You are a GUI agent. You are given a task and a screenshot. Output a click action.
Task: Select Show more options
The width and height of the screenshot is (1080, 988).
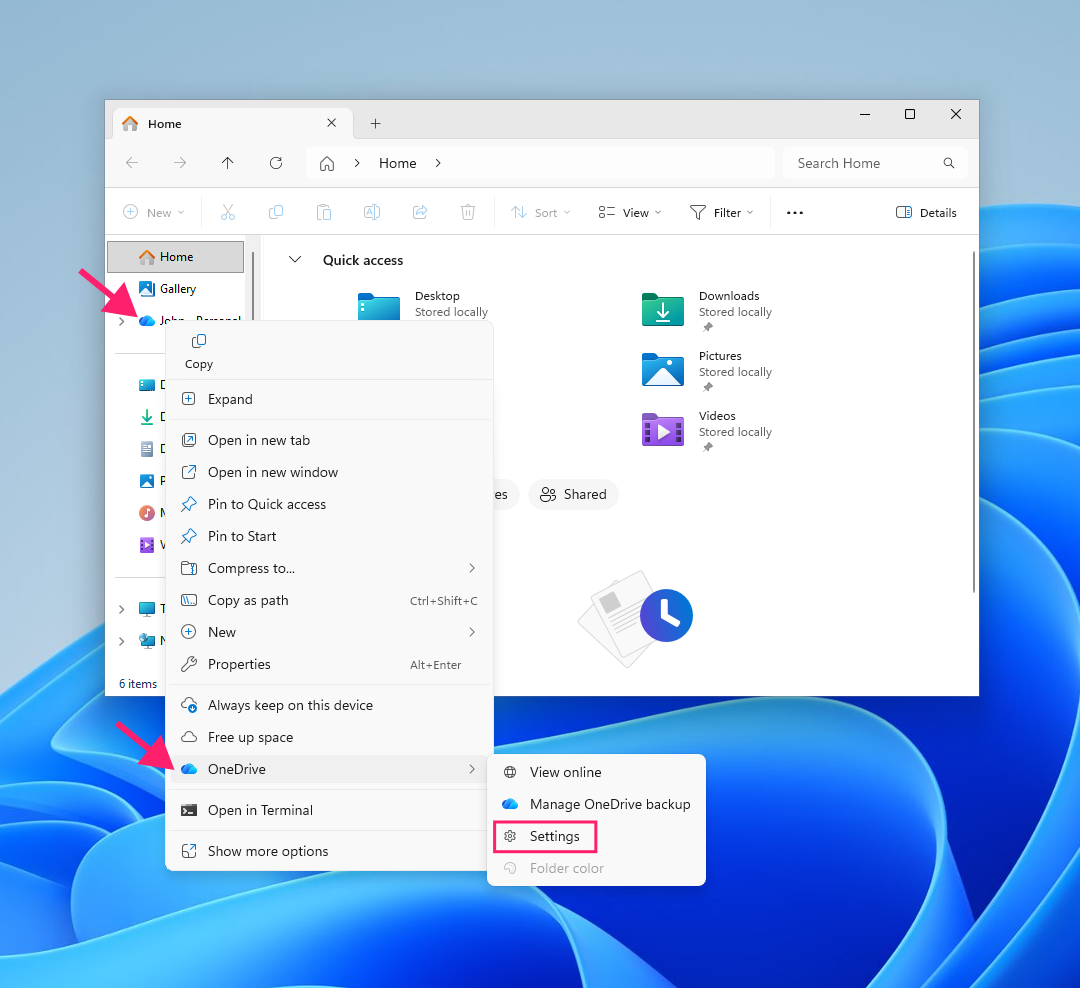(x=329, y=852)
